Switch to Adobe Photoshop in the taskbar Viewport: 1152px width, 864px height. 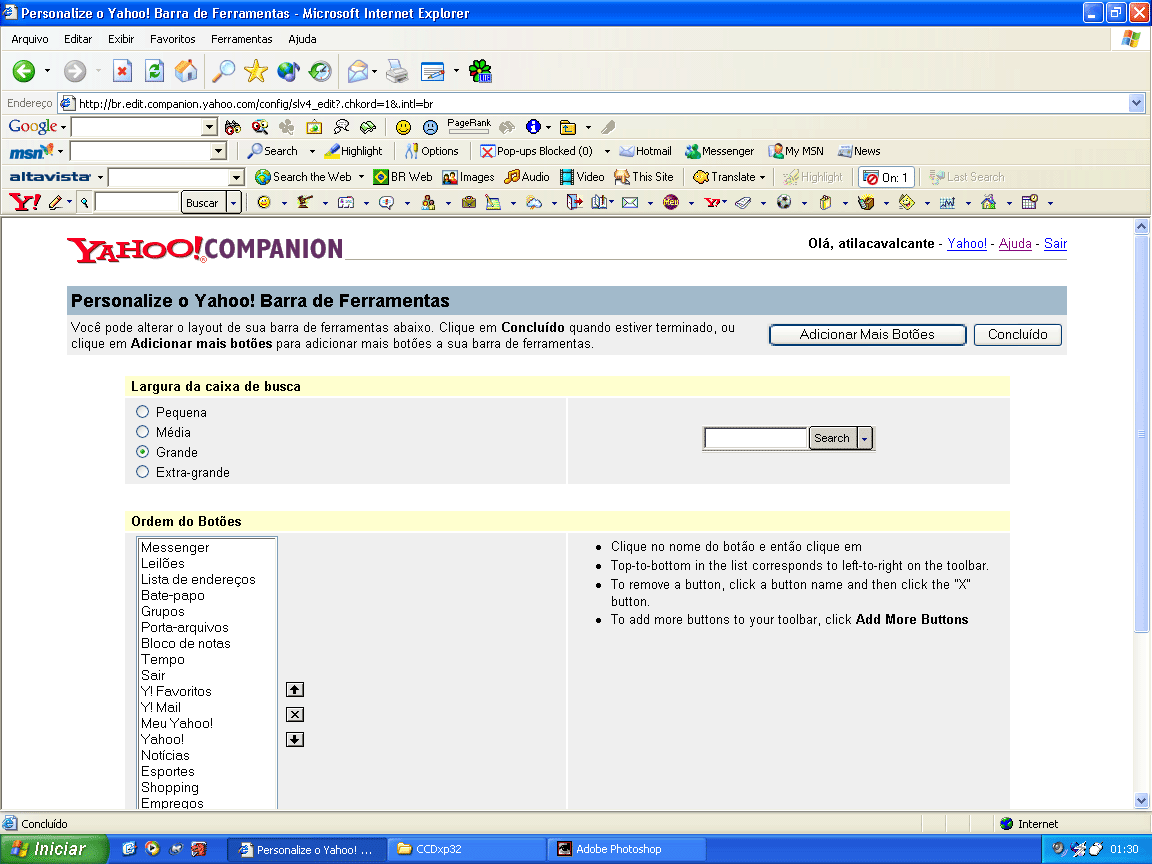[627, 849]
